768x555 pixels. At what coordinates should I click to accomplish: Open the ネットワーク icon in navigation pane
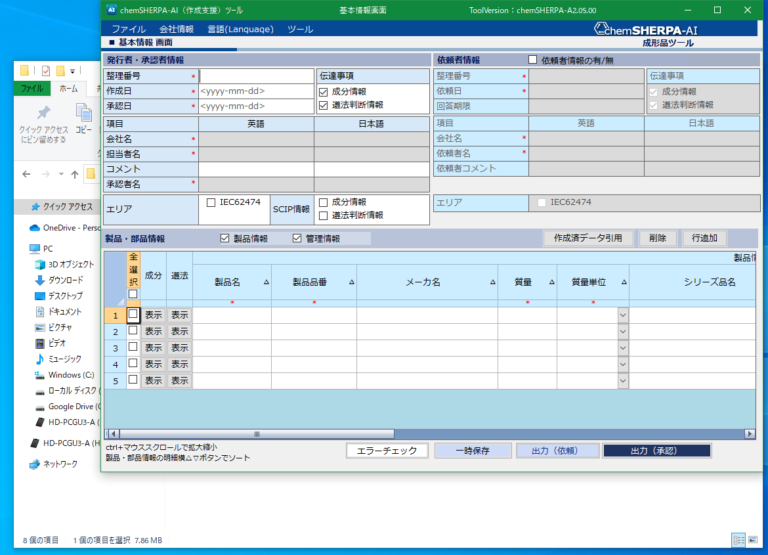point(35,464)
